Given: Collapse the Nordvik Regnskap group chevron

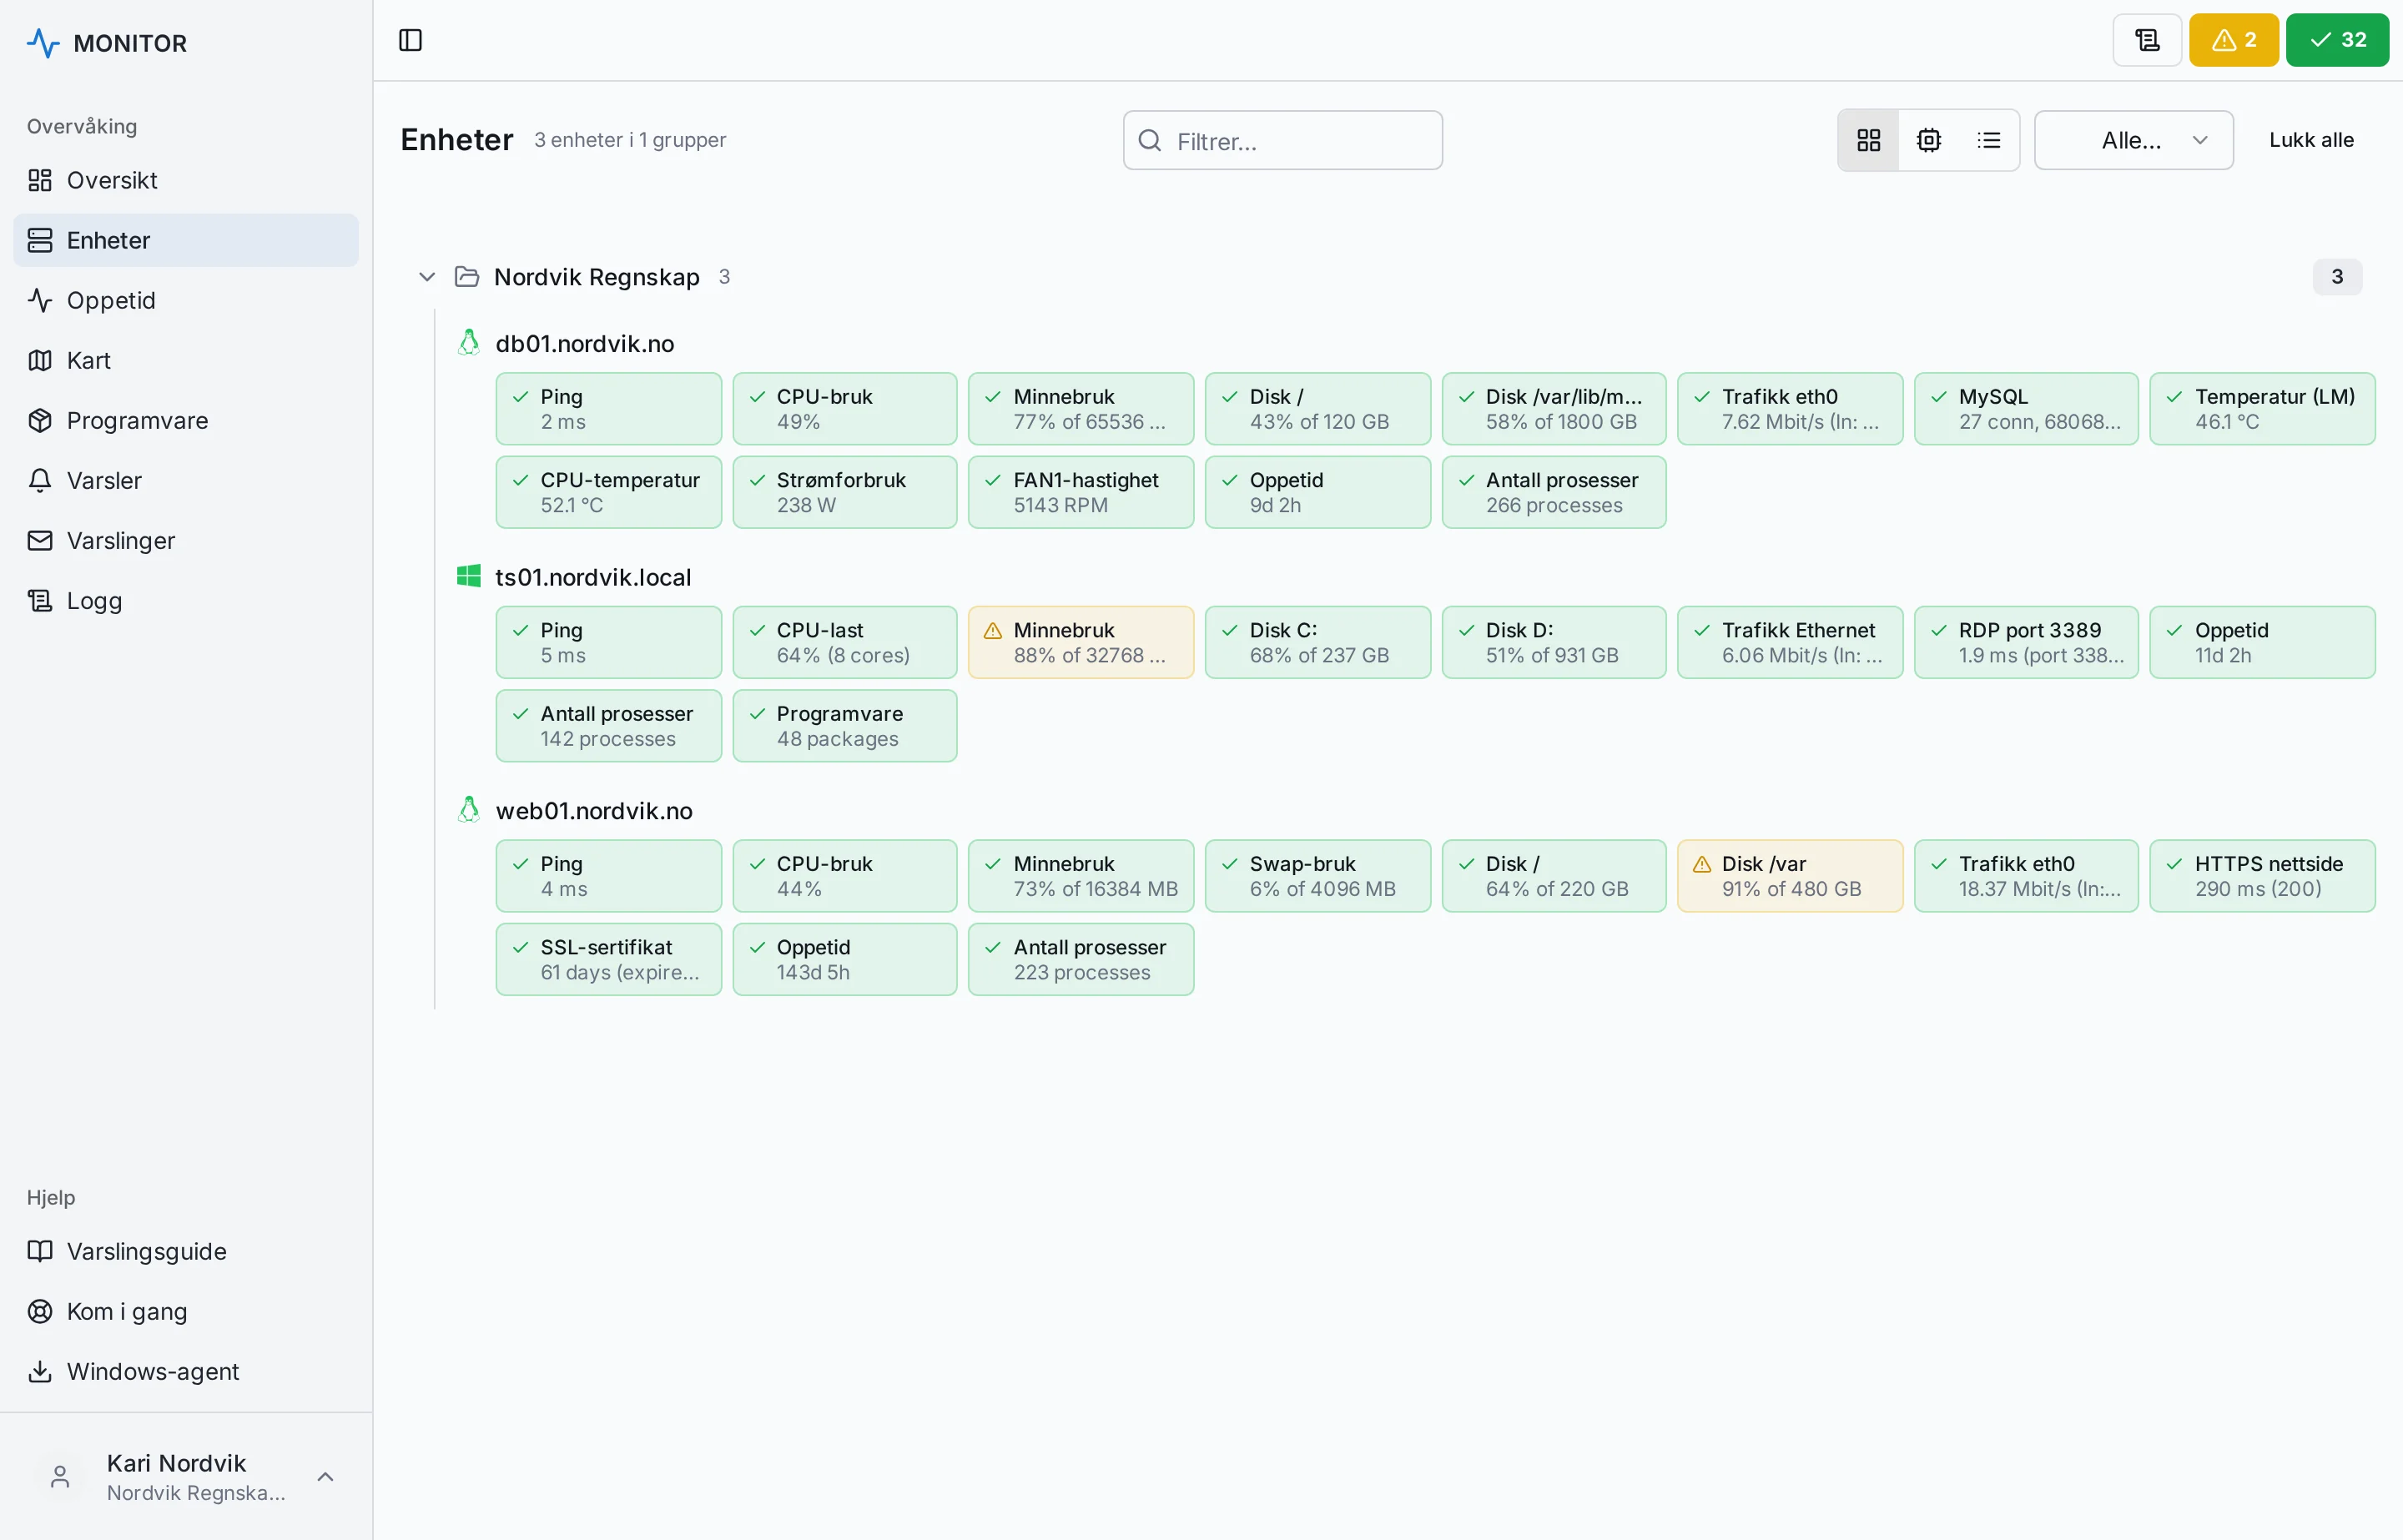Looking at the screenshot, I should (x=427, y=277).
